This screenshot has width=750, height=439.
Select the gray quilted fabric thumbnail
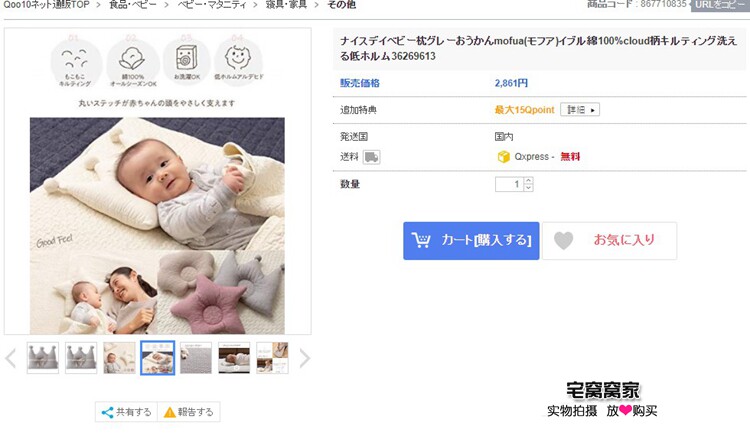click(196, 358)
